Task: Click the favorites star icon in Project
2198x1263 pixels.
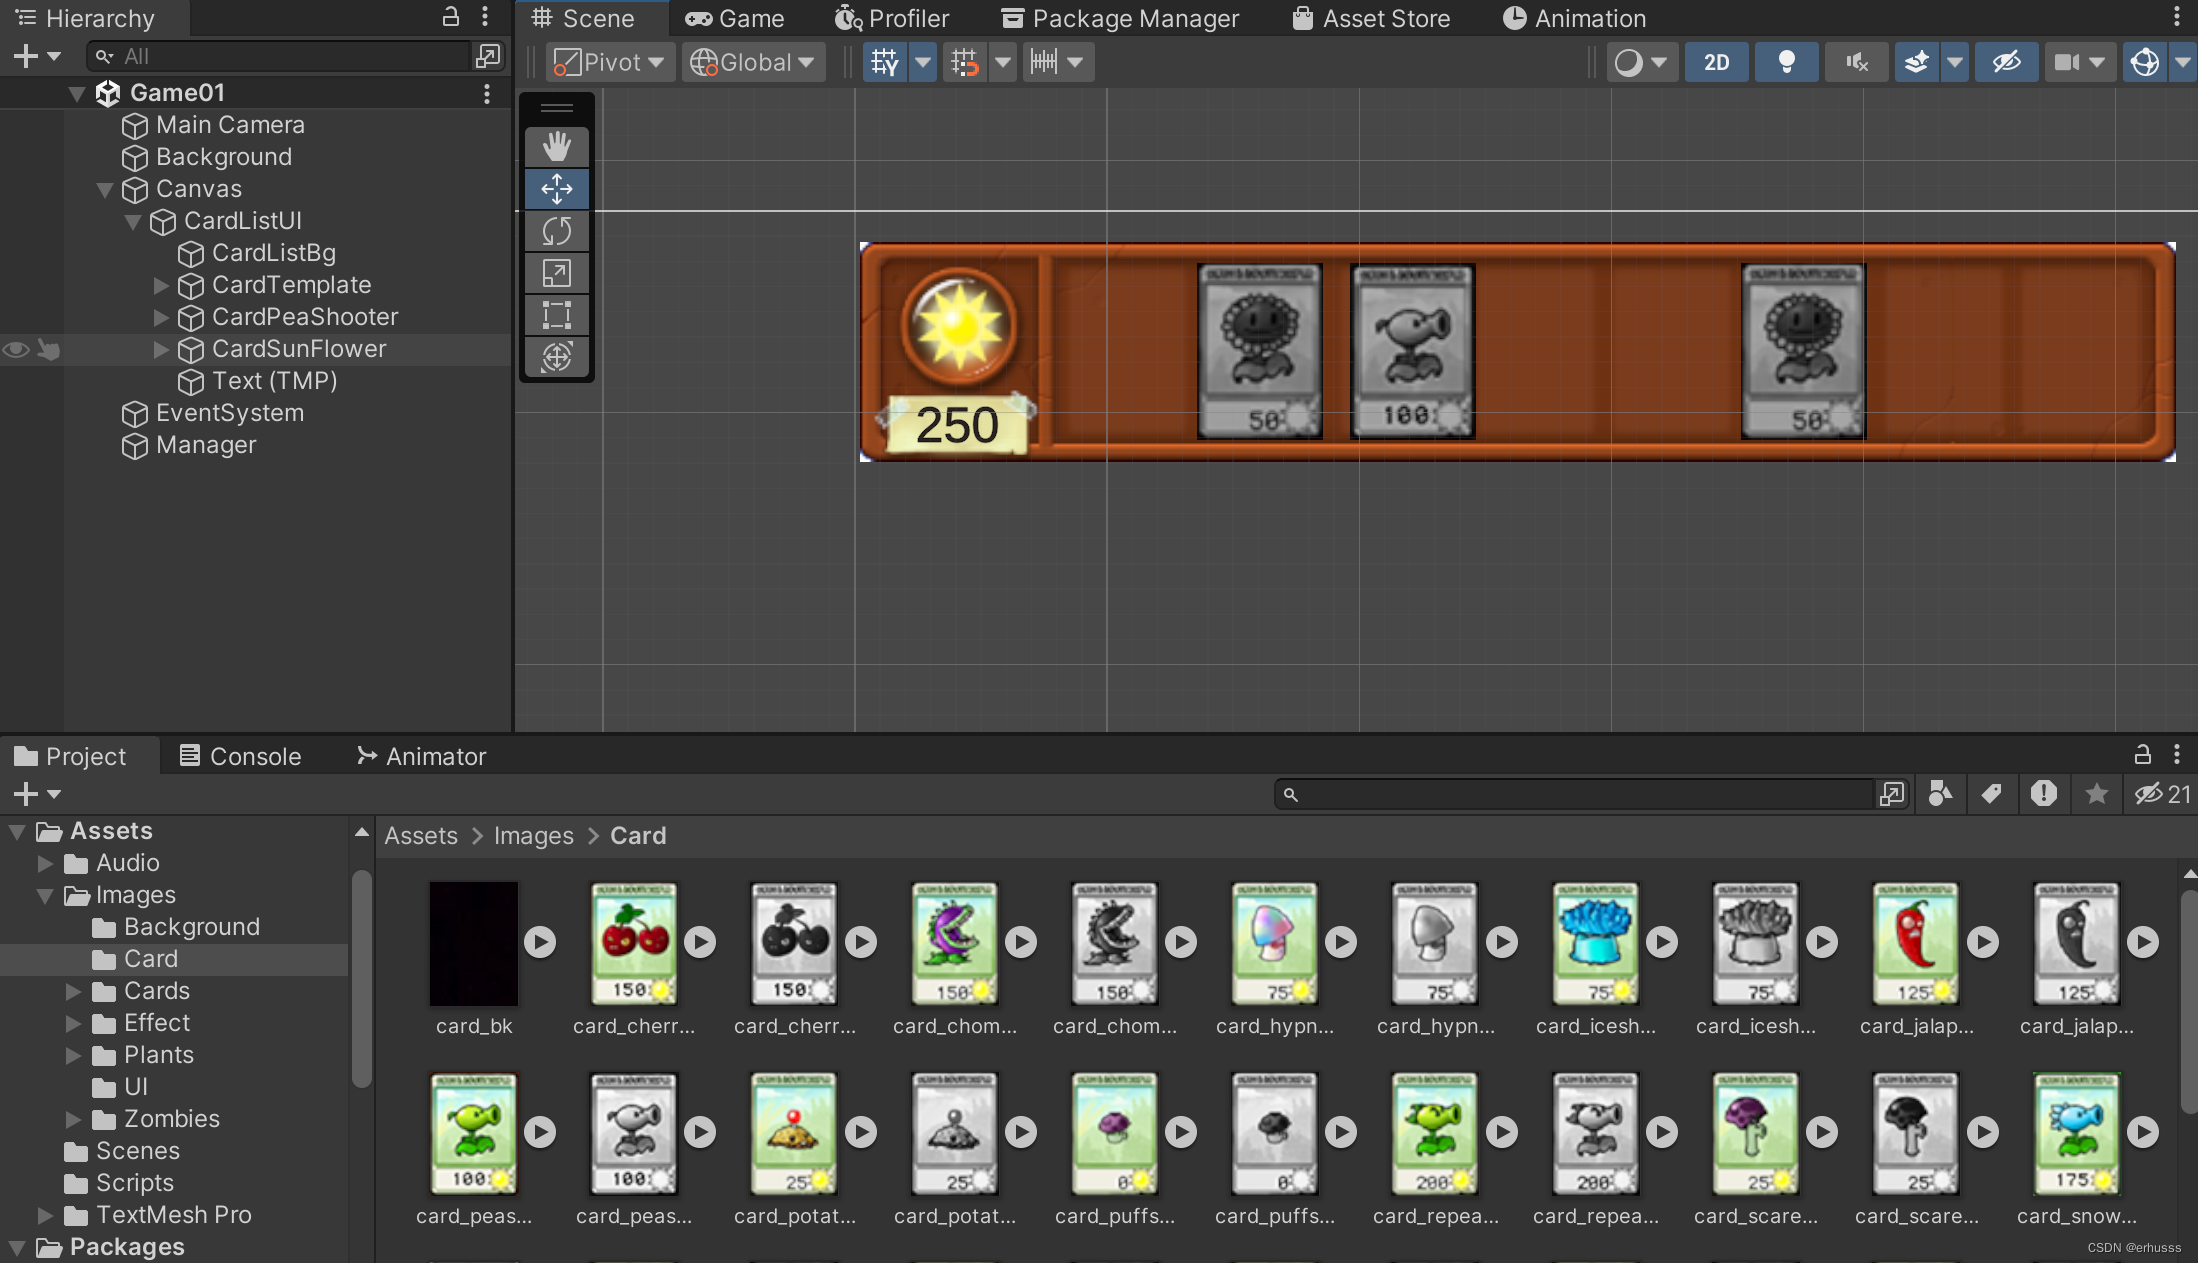Action: pyautogui.click(x=2096, y=794)
